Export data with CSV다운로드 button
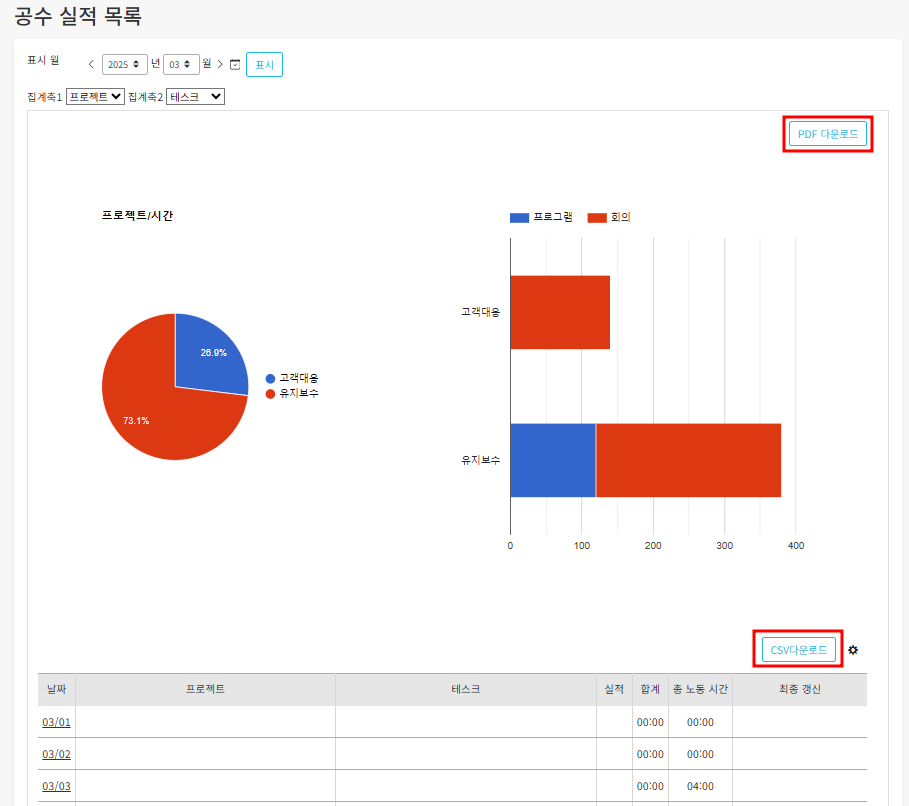 (x=798, y=650)
